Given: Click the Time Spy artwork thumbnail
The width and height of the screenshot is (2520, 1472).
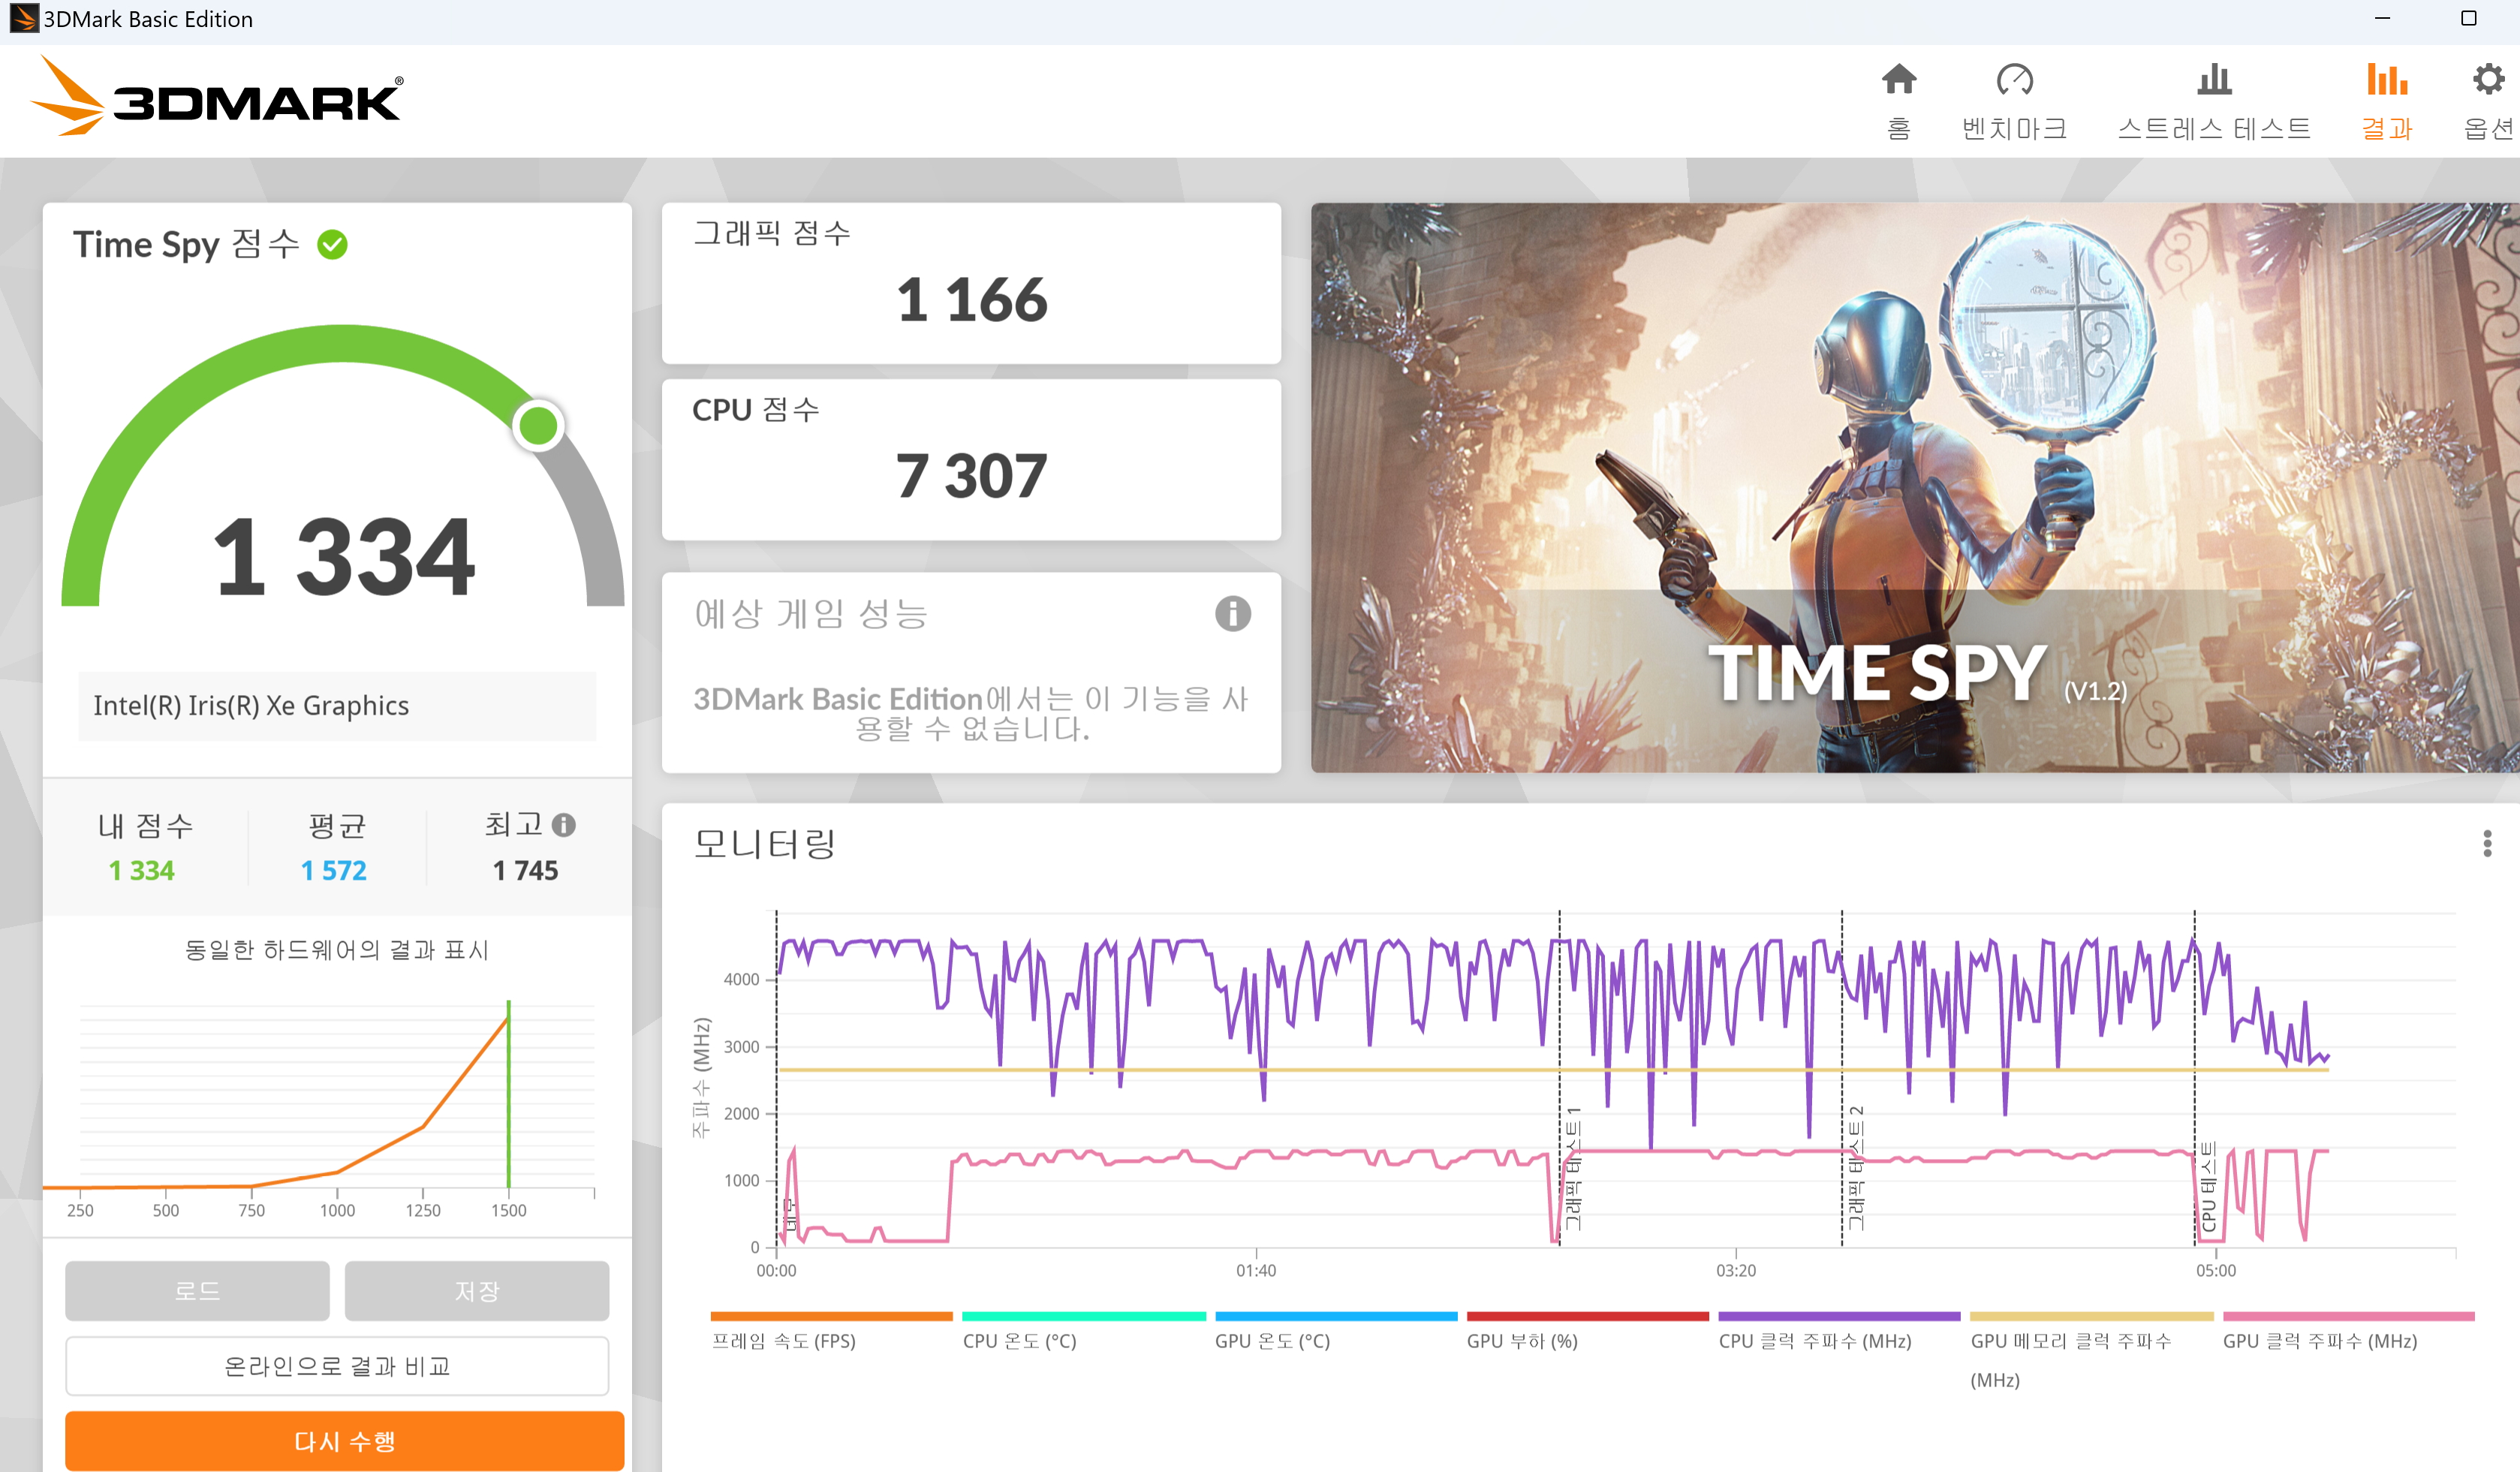Looking at the screenshot, I should point(1914,487).
